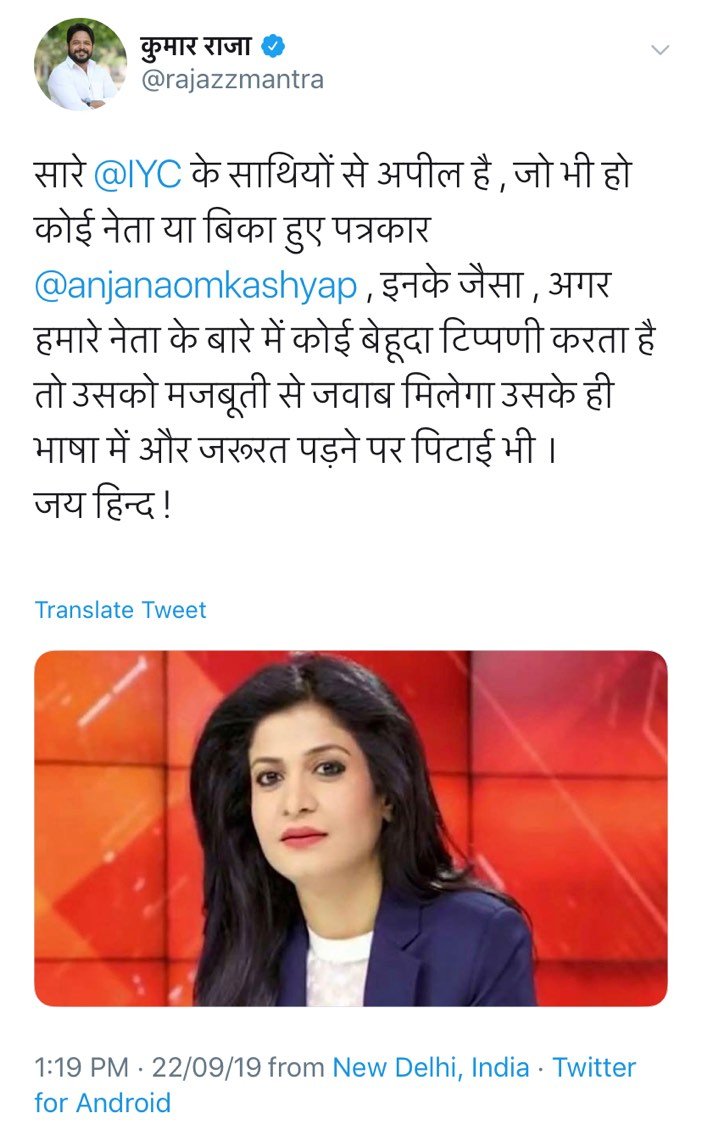This screenshot has height=1136, width=702.
Task: Open the Twitter for Android source link
Action: coord(335,1085)
